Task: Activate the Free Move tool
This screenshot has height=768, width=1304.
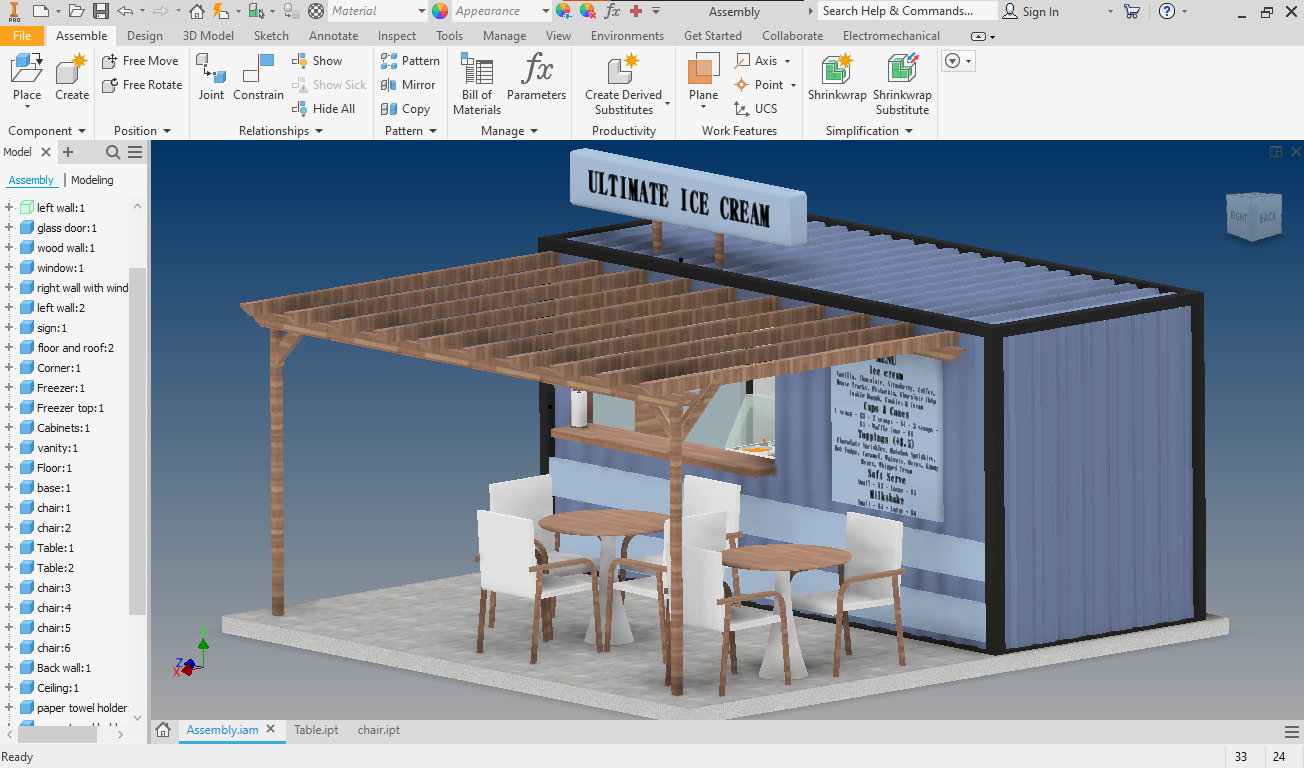Action: [x=140, y=61]
